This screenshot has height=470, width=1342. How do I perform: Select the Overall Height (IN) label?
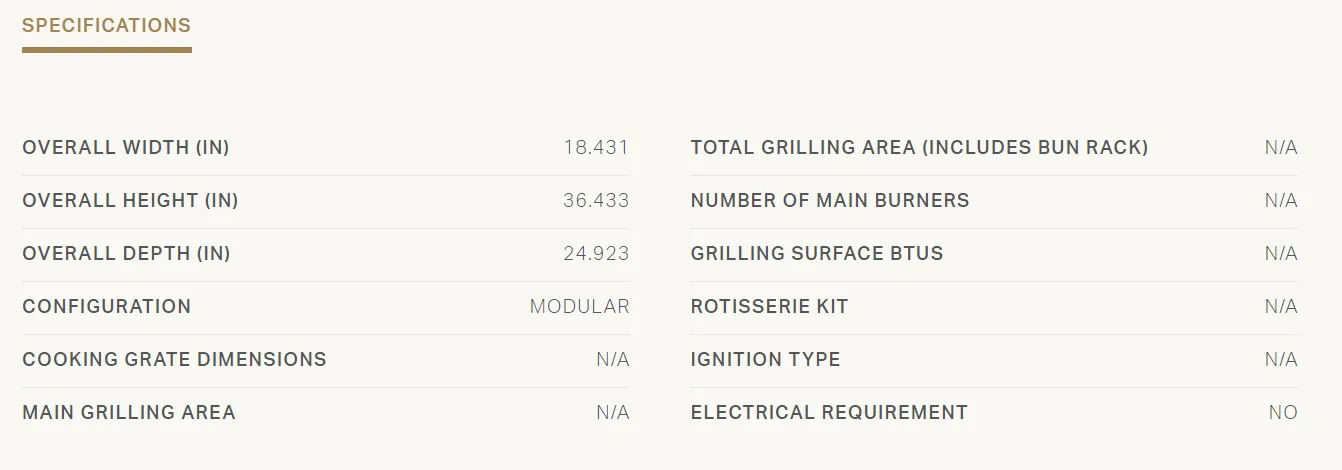pyautogui.click(x=130, y=201)
